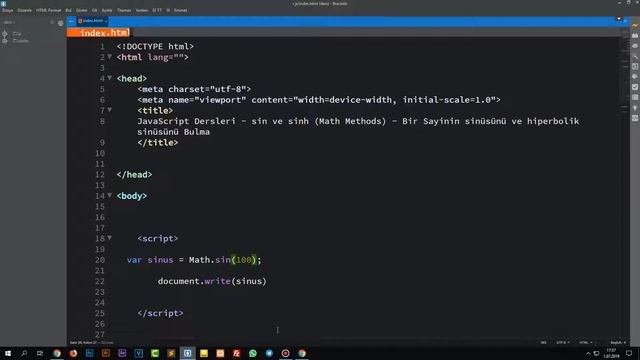Collapse the head fold on line 4
The width and height of the screenshot is (640, 360).
(x=109, y=78)
